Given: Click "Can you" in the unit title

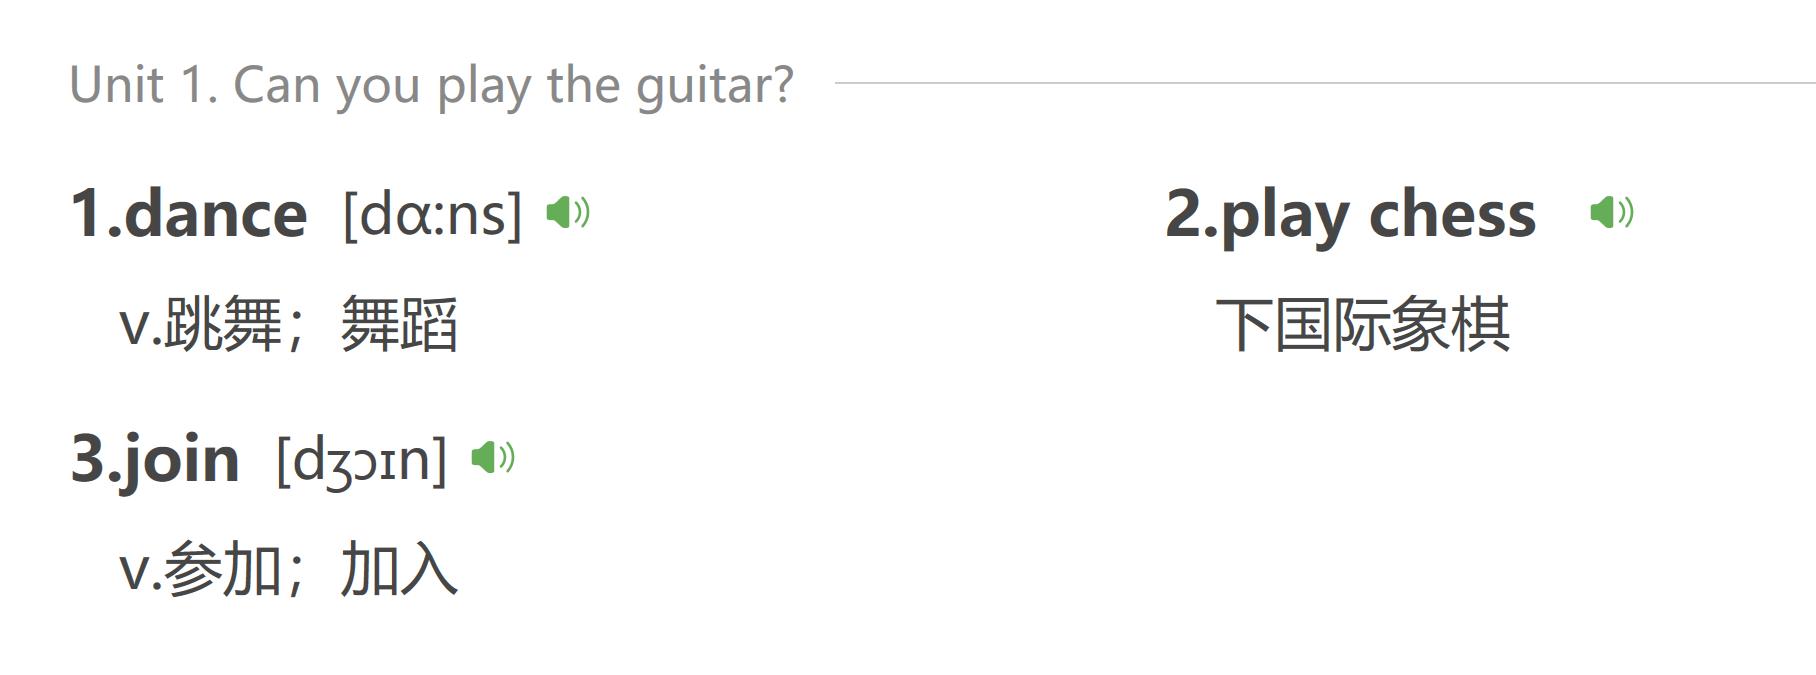Looking at the screenshot, I should [x=326, y=86].
